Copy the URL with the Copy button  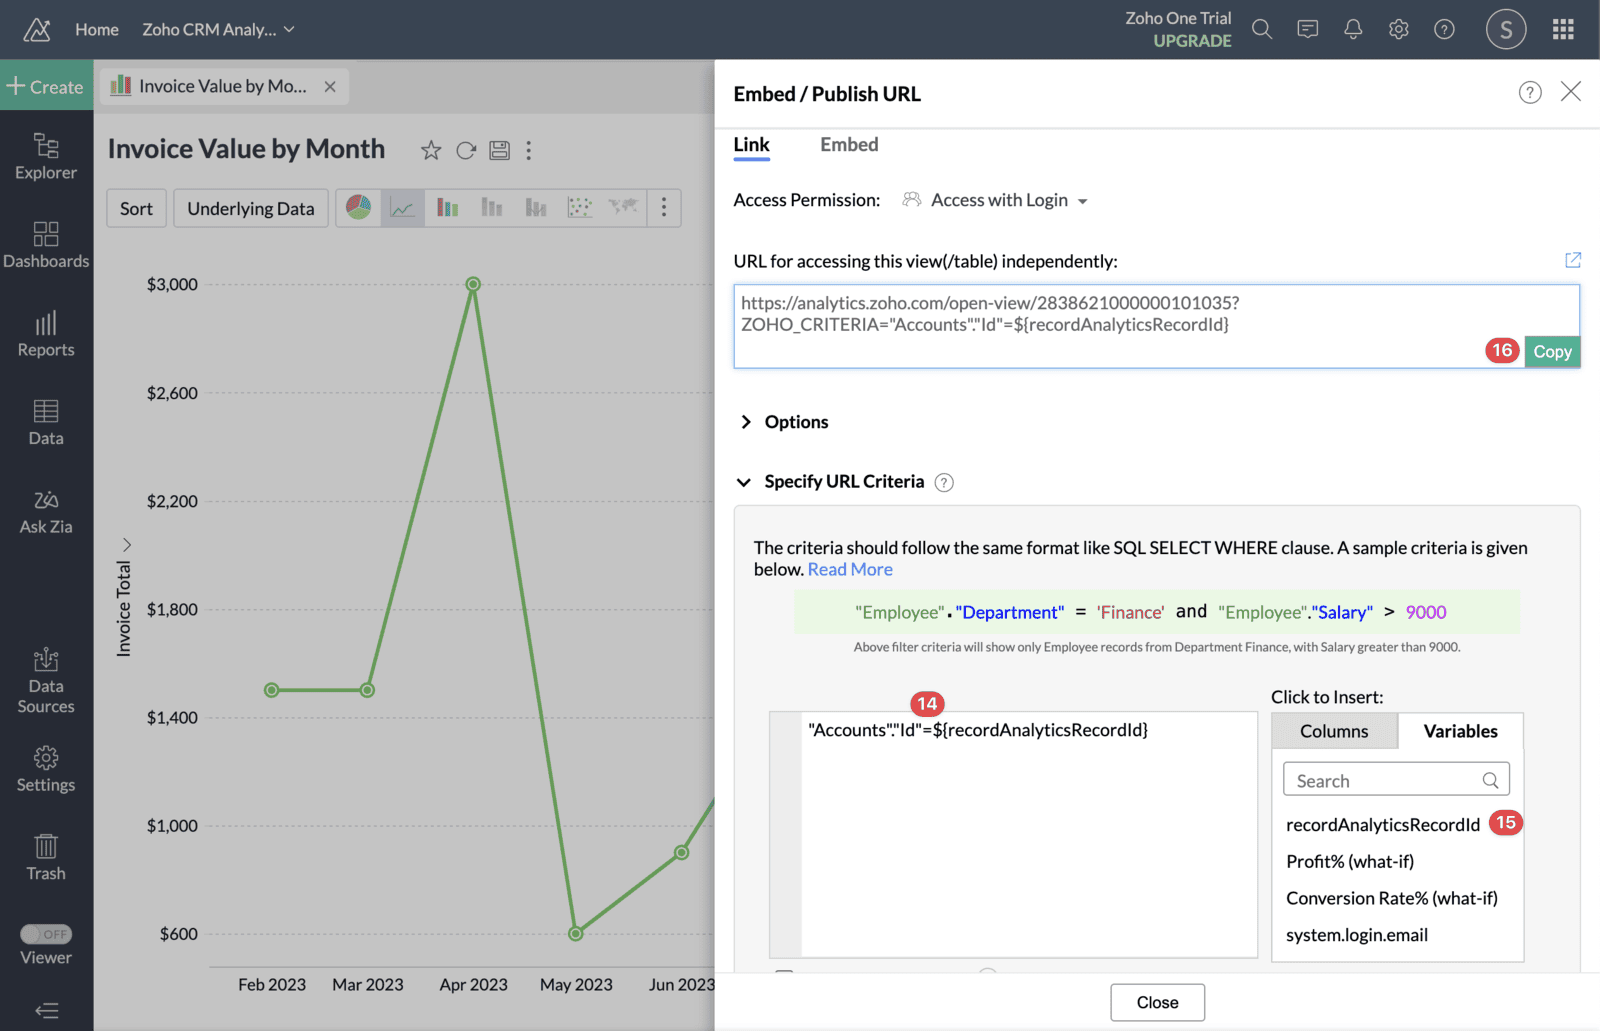point(1552,351)
